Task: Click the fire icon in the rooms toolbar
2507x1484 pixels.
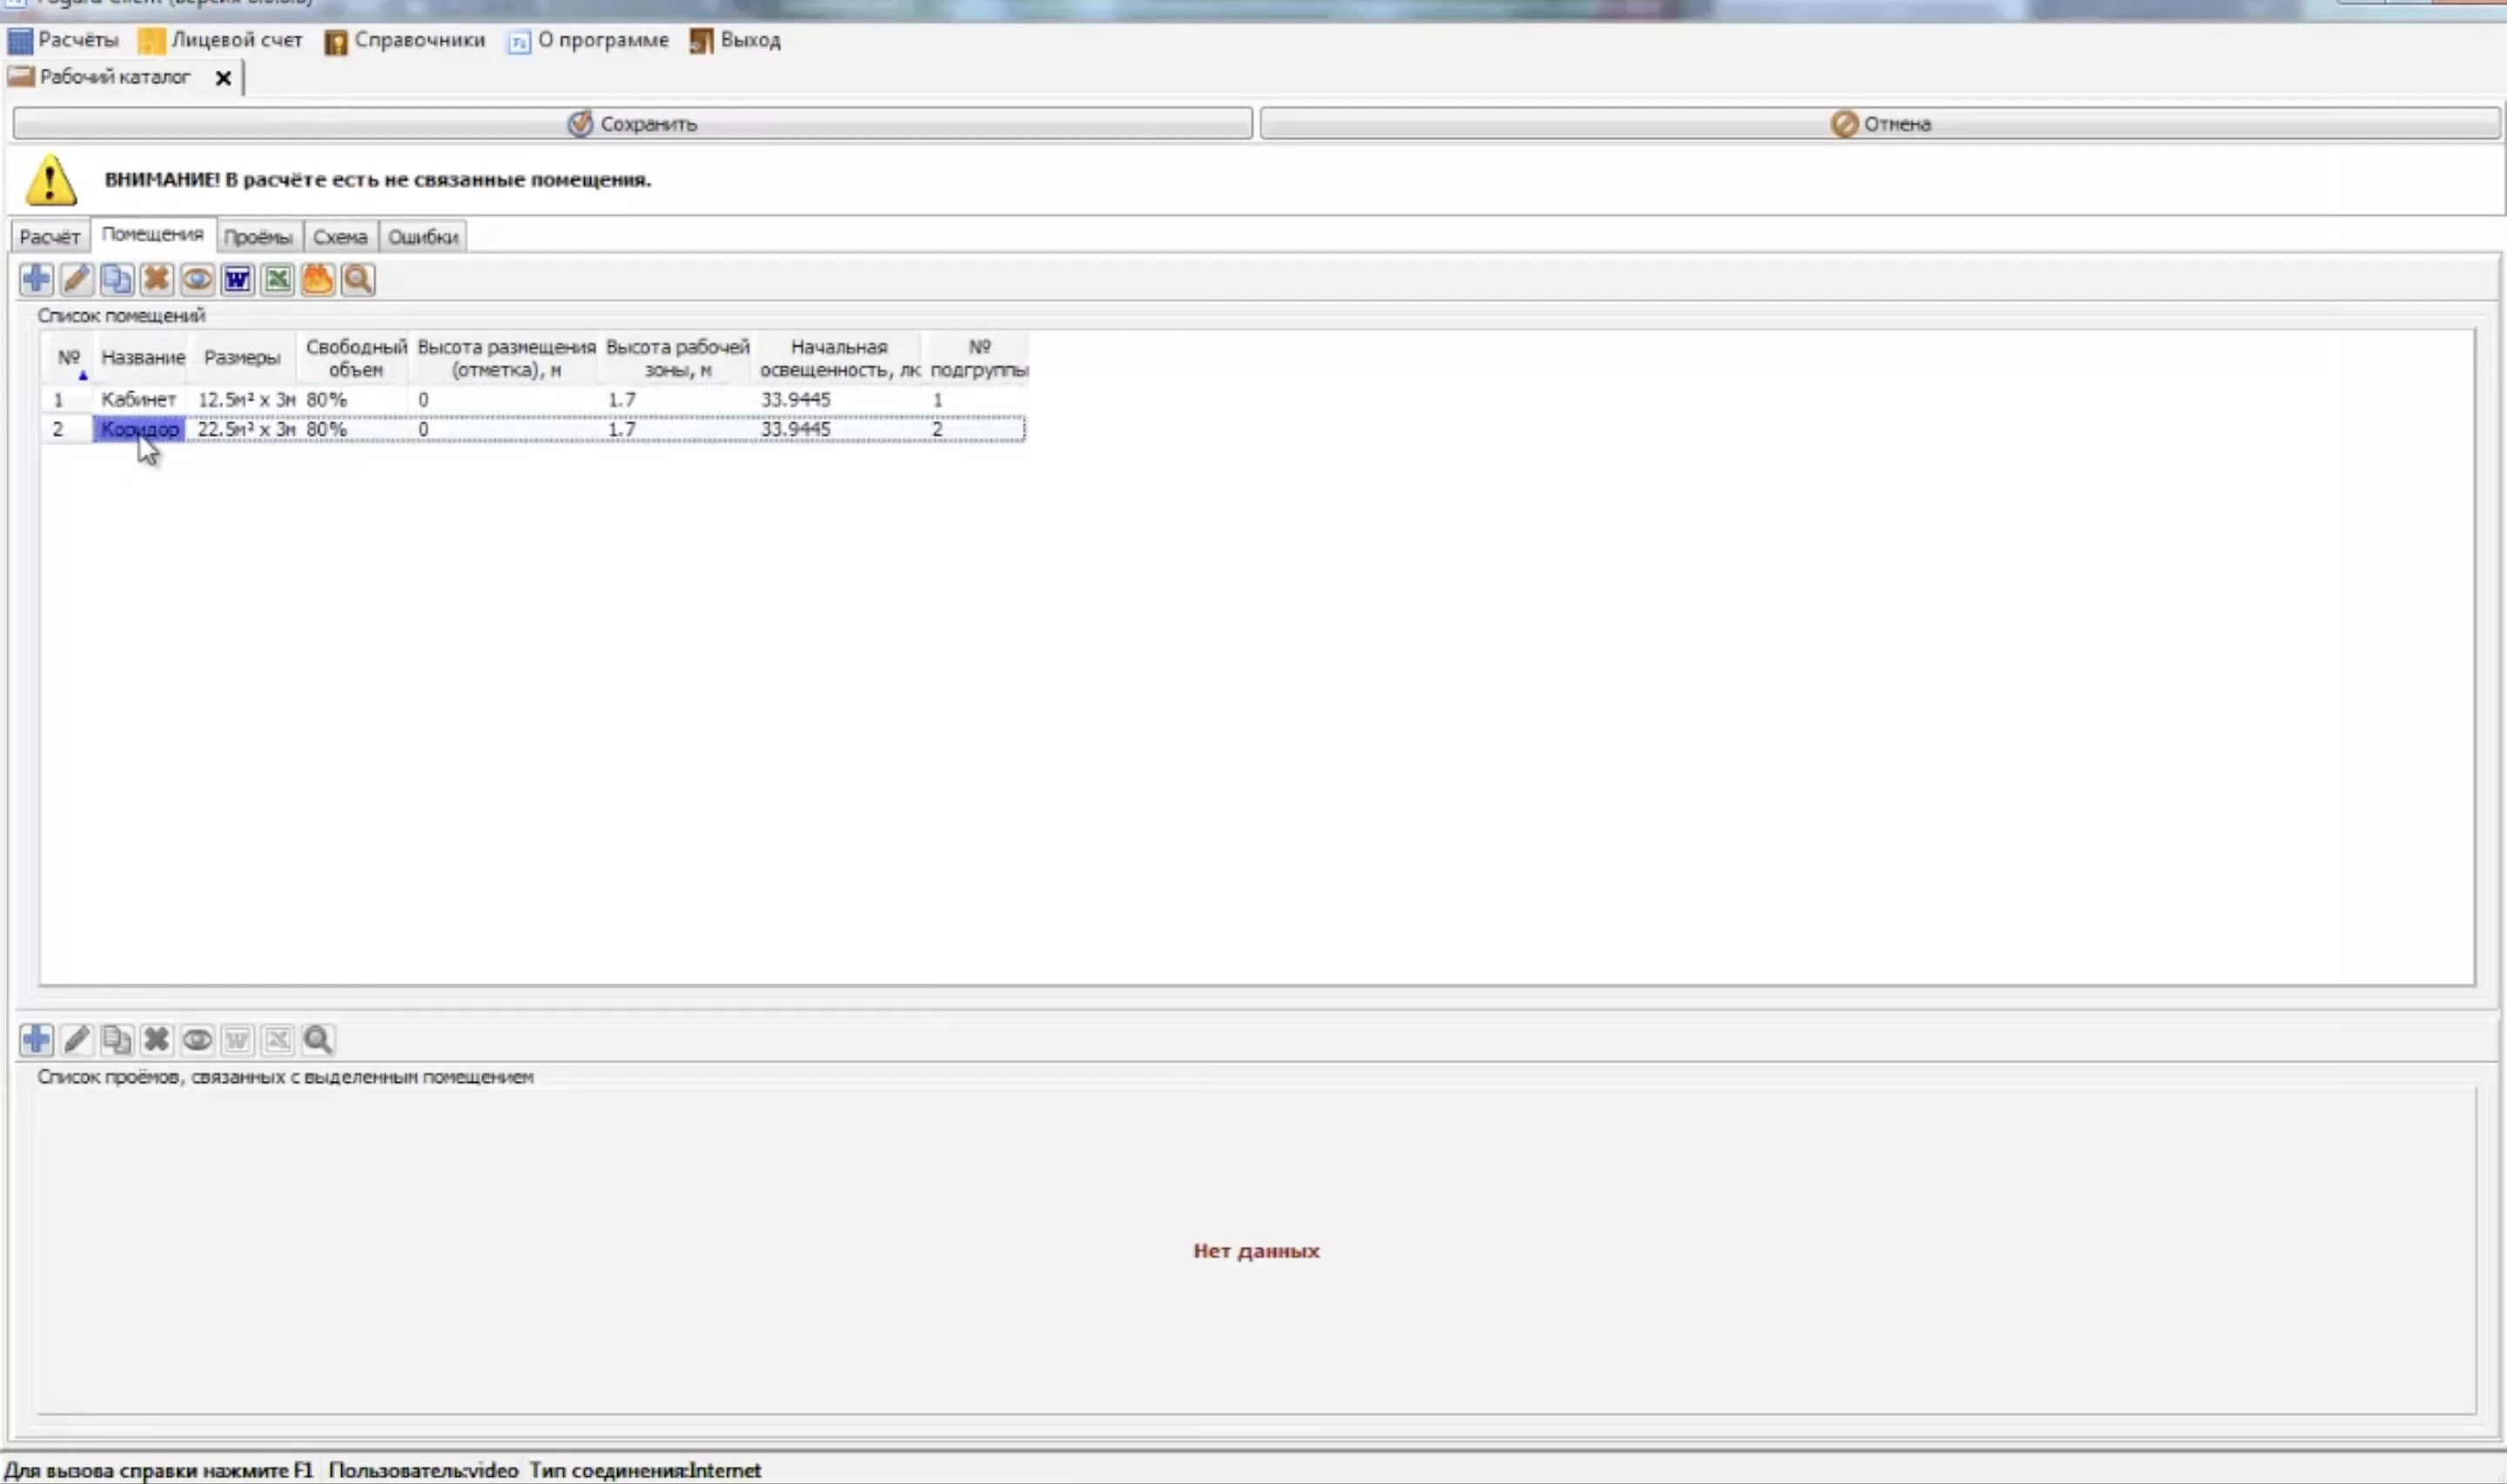Action: pyautogui.click(x=318, y=279)
